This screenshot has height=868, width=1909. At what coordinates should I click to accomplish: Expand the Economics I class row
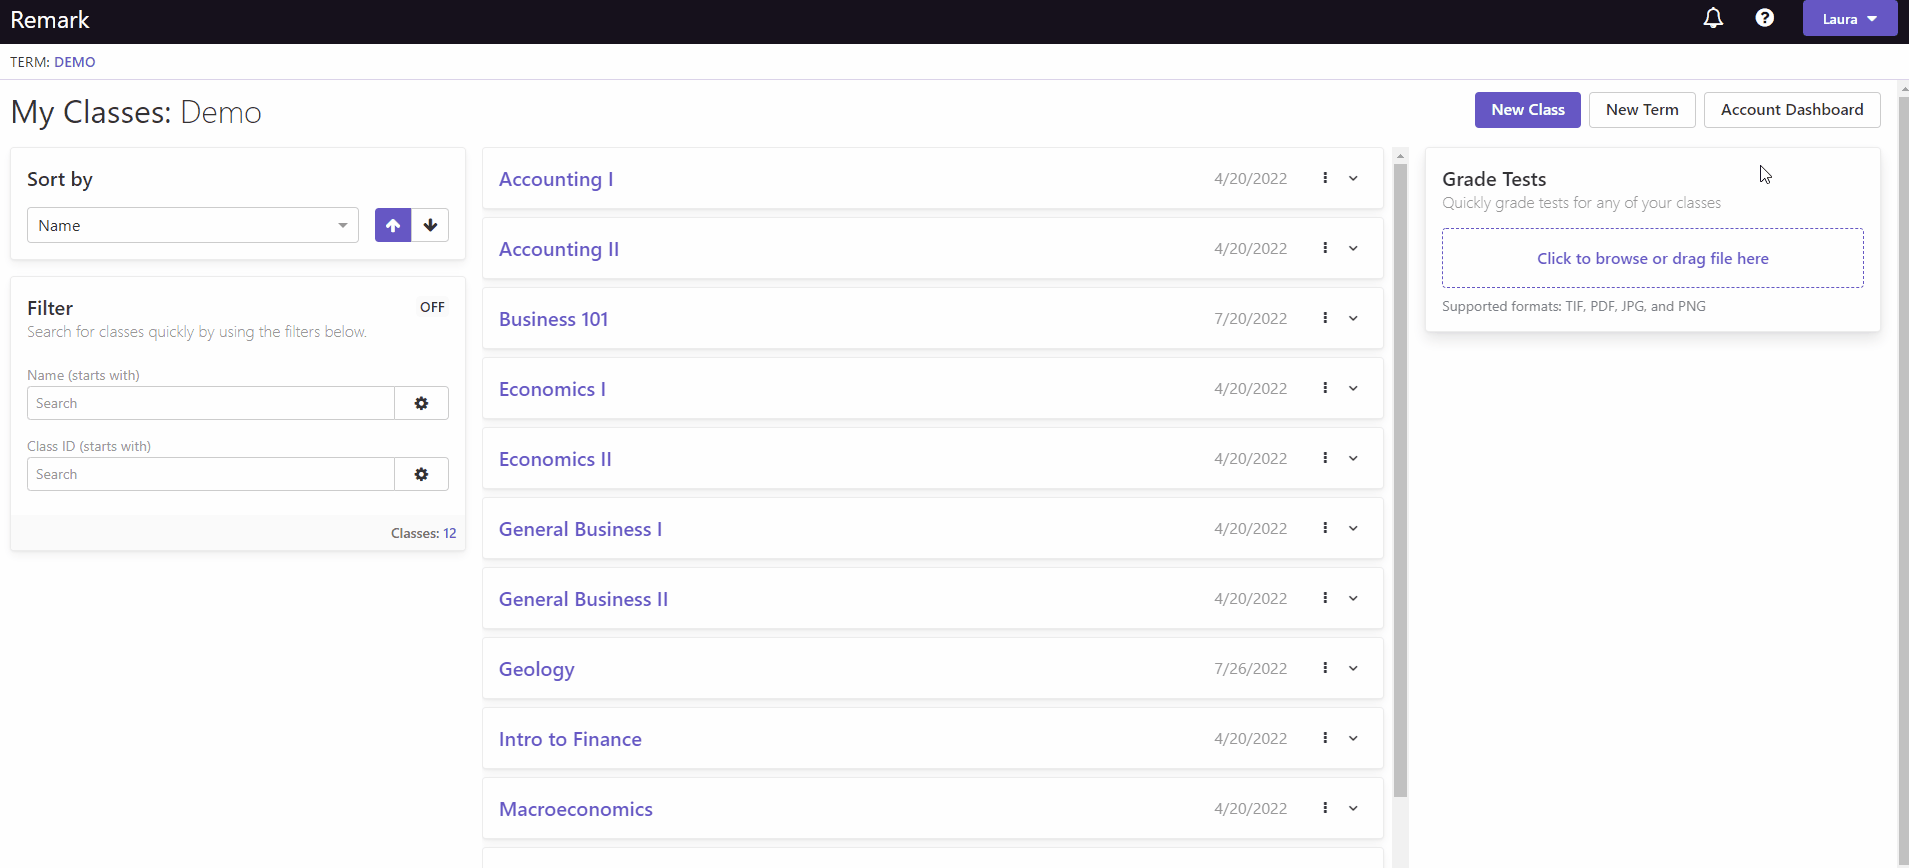(1353, 388)
